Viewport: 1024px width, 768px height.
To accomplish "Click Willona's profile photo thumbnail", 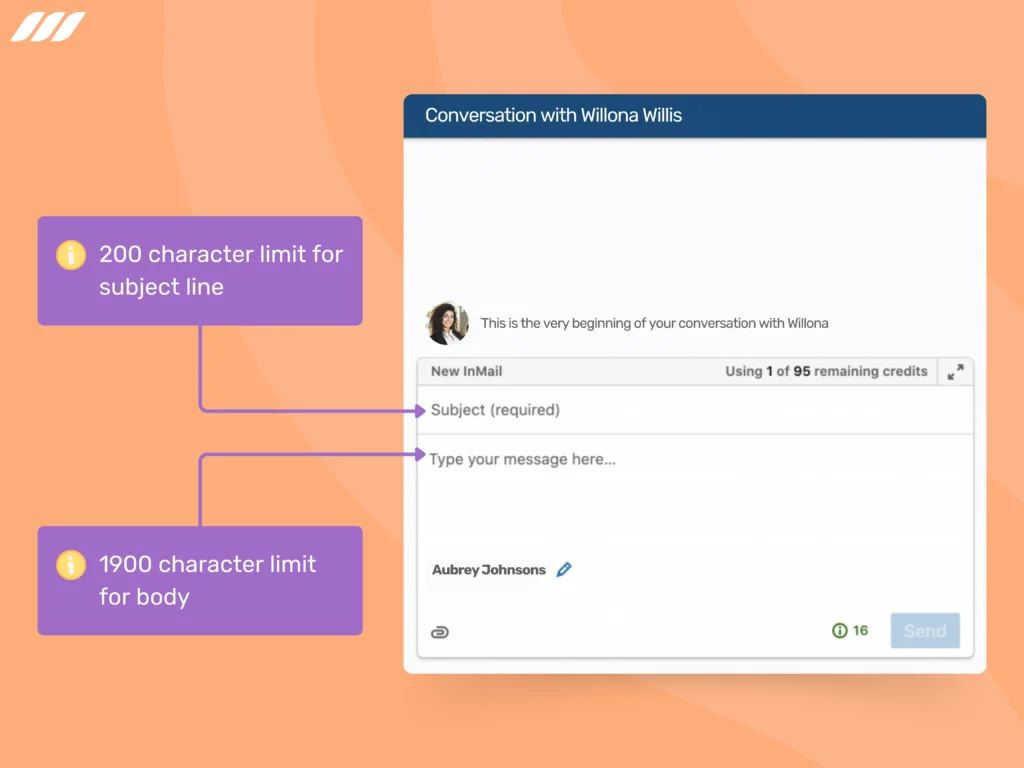I will (x=447, y=322).
